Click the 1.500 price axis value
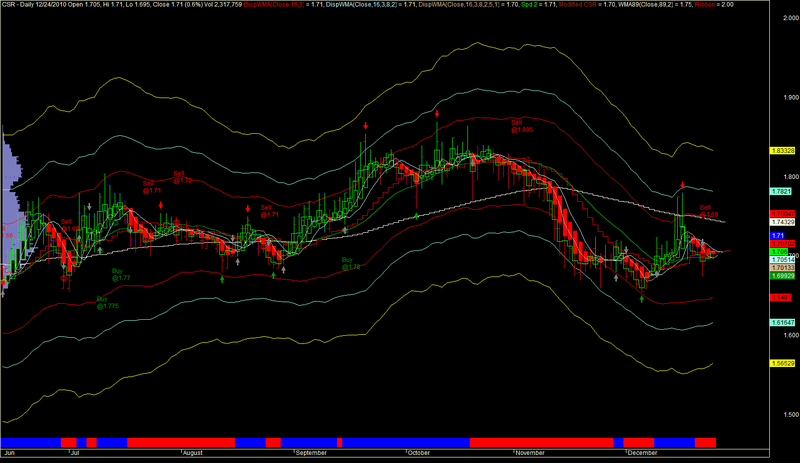This screenshot has width=800, height=463. [x=791, y=415]
